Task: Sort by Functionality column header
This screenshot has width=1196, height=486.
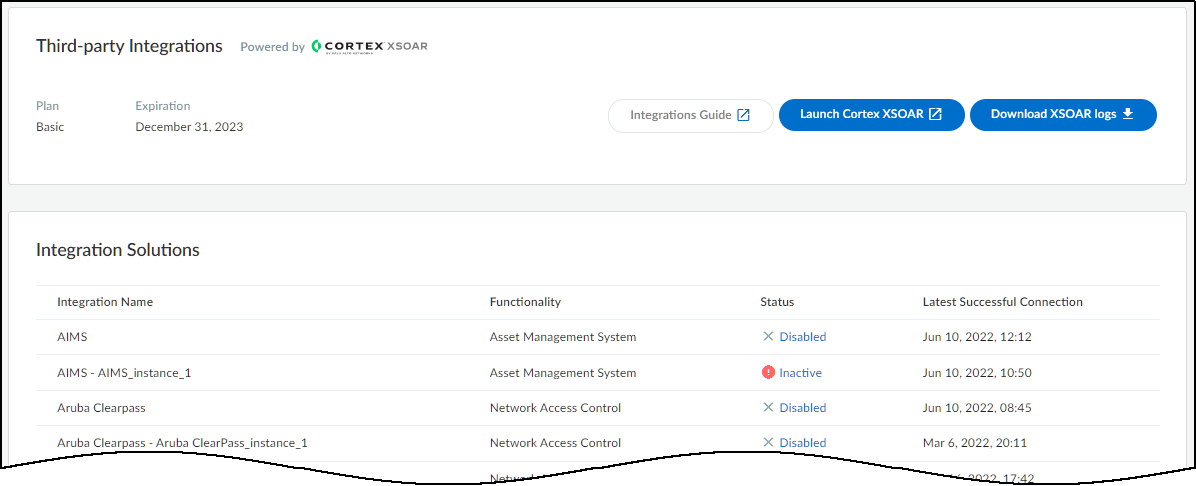Action: 525,302
